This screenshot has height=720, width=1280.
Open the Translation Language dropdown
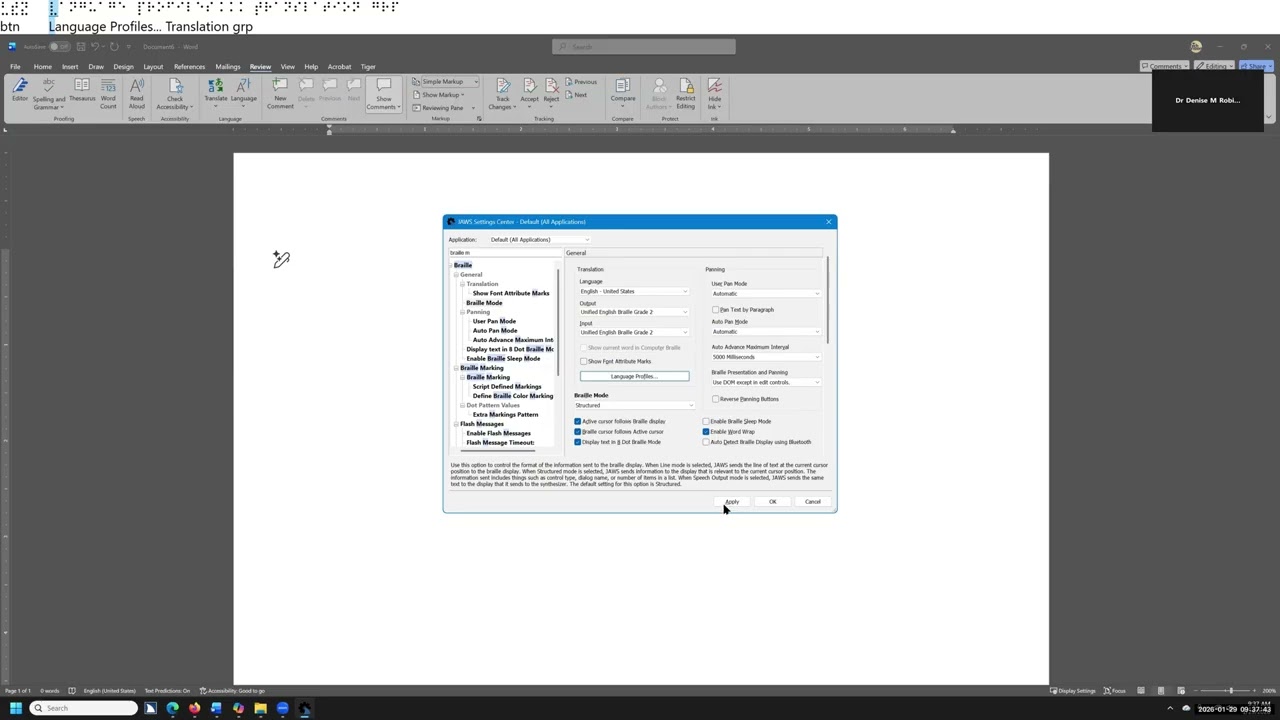(634, 292)
